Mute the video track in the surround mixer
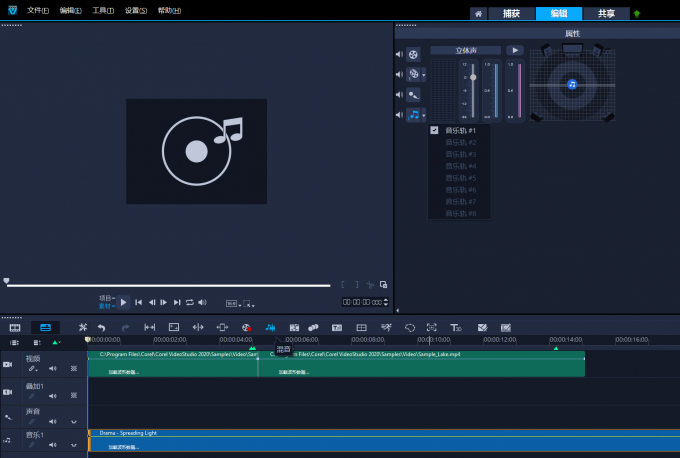The width and height of the screenshot is (680, 458). (x=399, y=54)
